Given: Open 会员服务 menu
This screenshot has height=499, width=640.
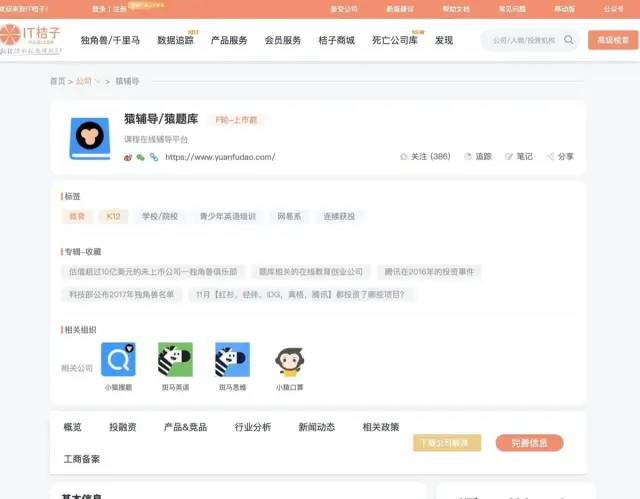Looking at the screenshot, I should (x=283, y=40).
